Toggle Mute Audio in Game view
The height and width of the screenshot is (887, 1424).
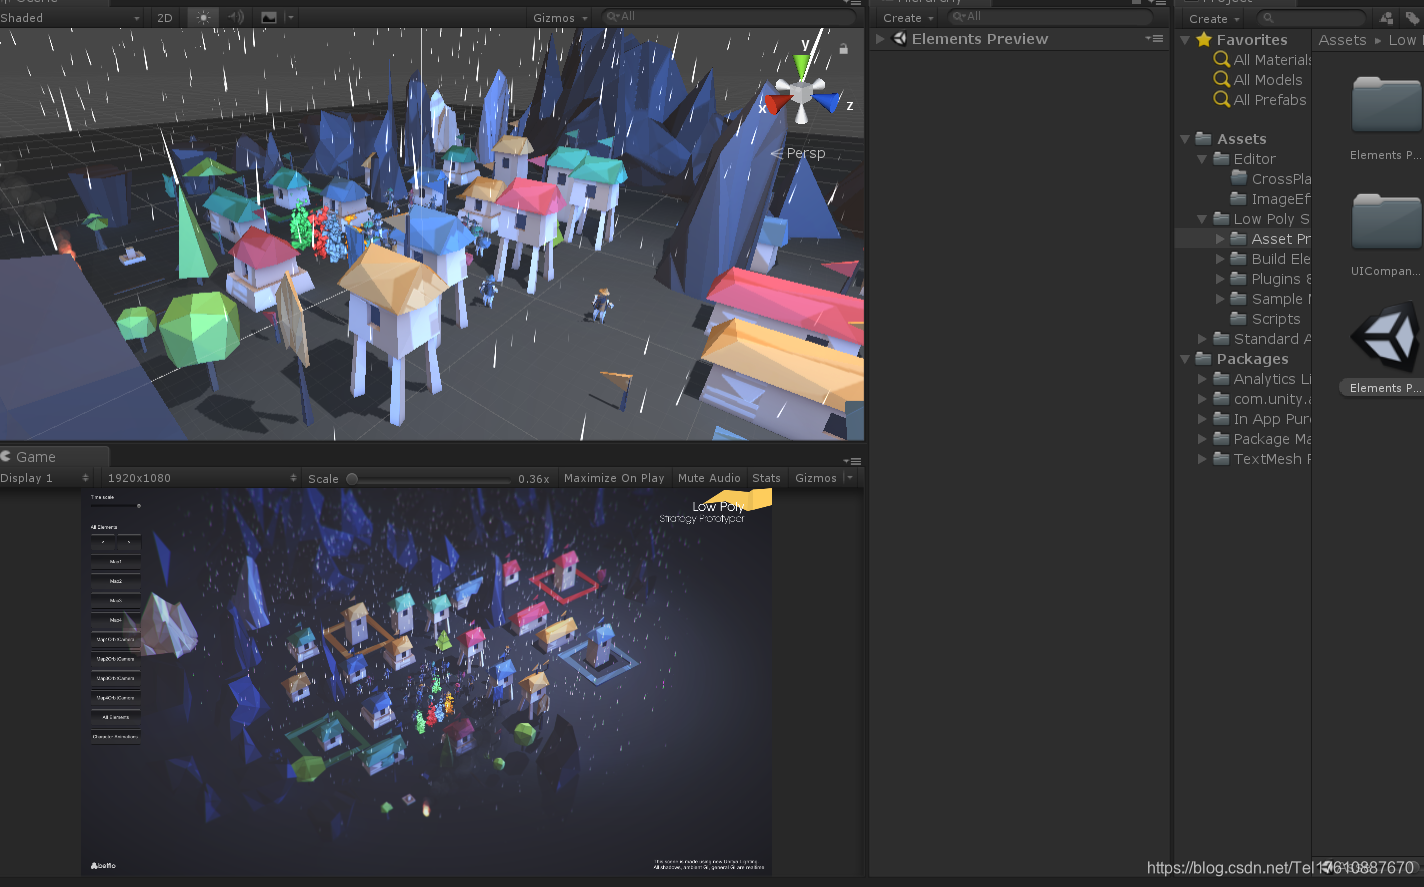click(x=709, y=478)
